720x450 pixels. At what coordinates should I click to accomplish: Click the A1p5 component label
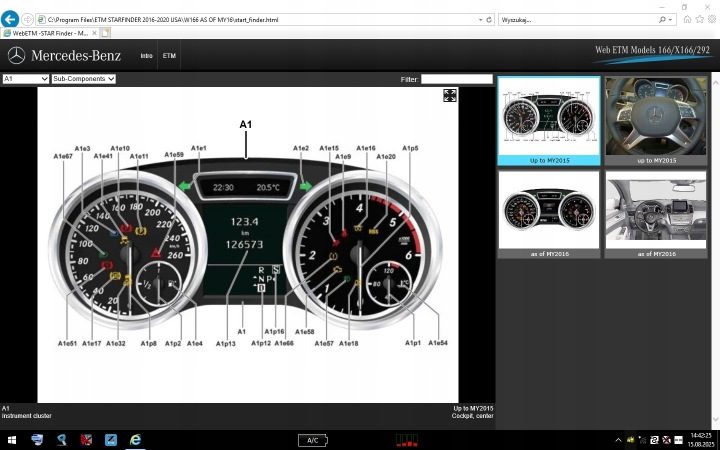[x=410, y=148]
